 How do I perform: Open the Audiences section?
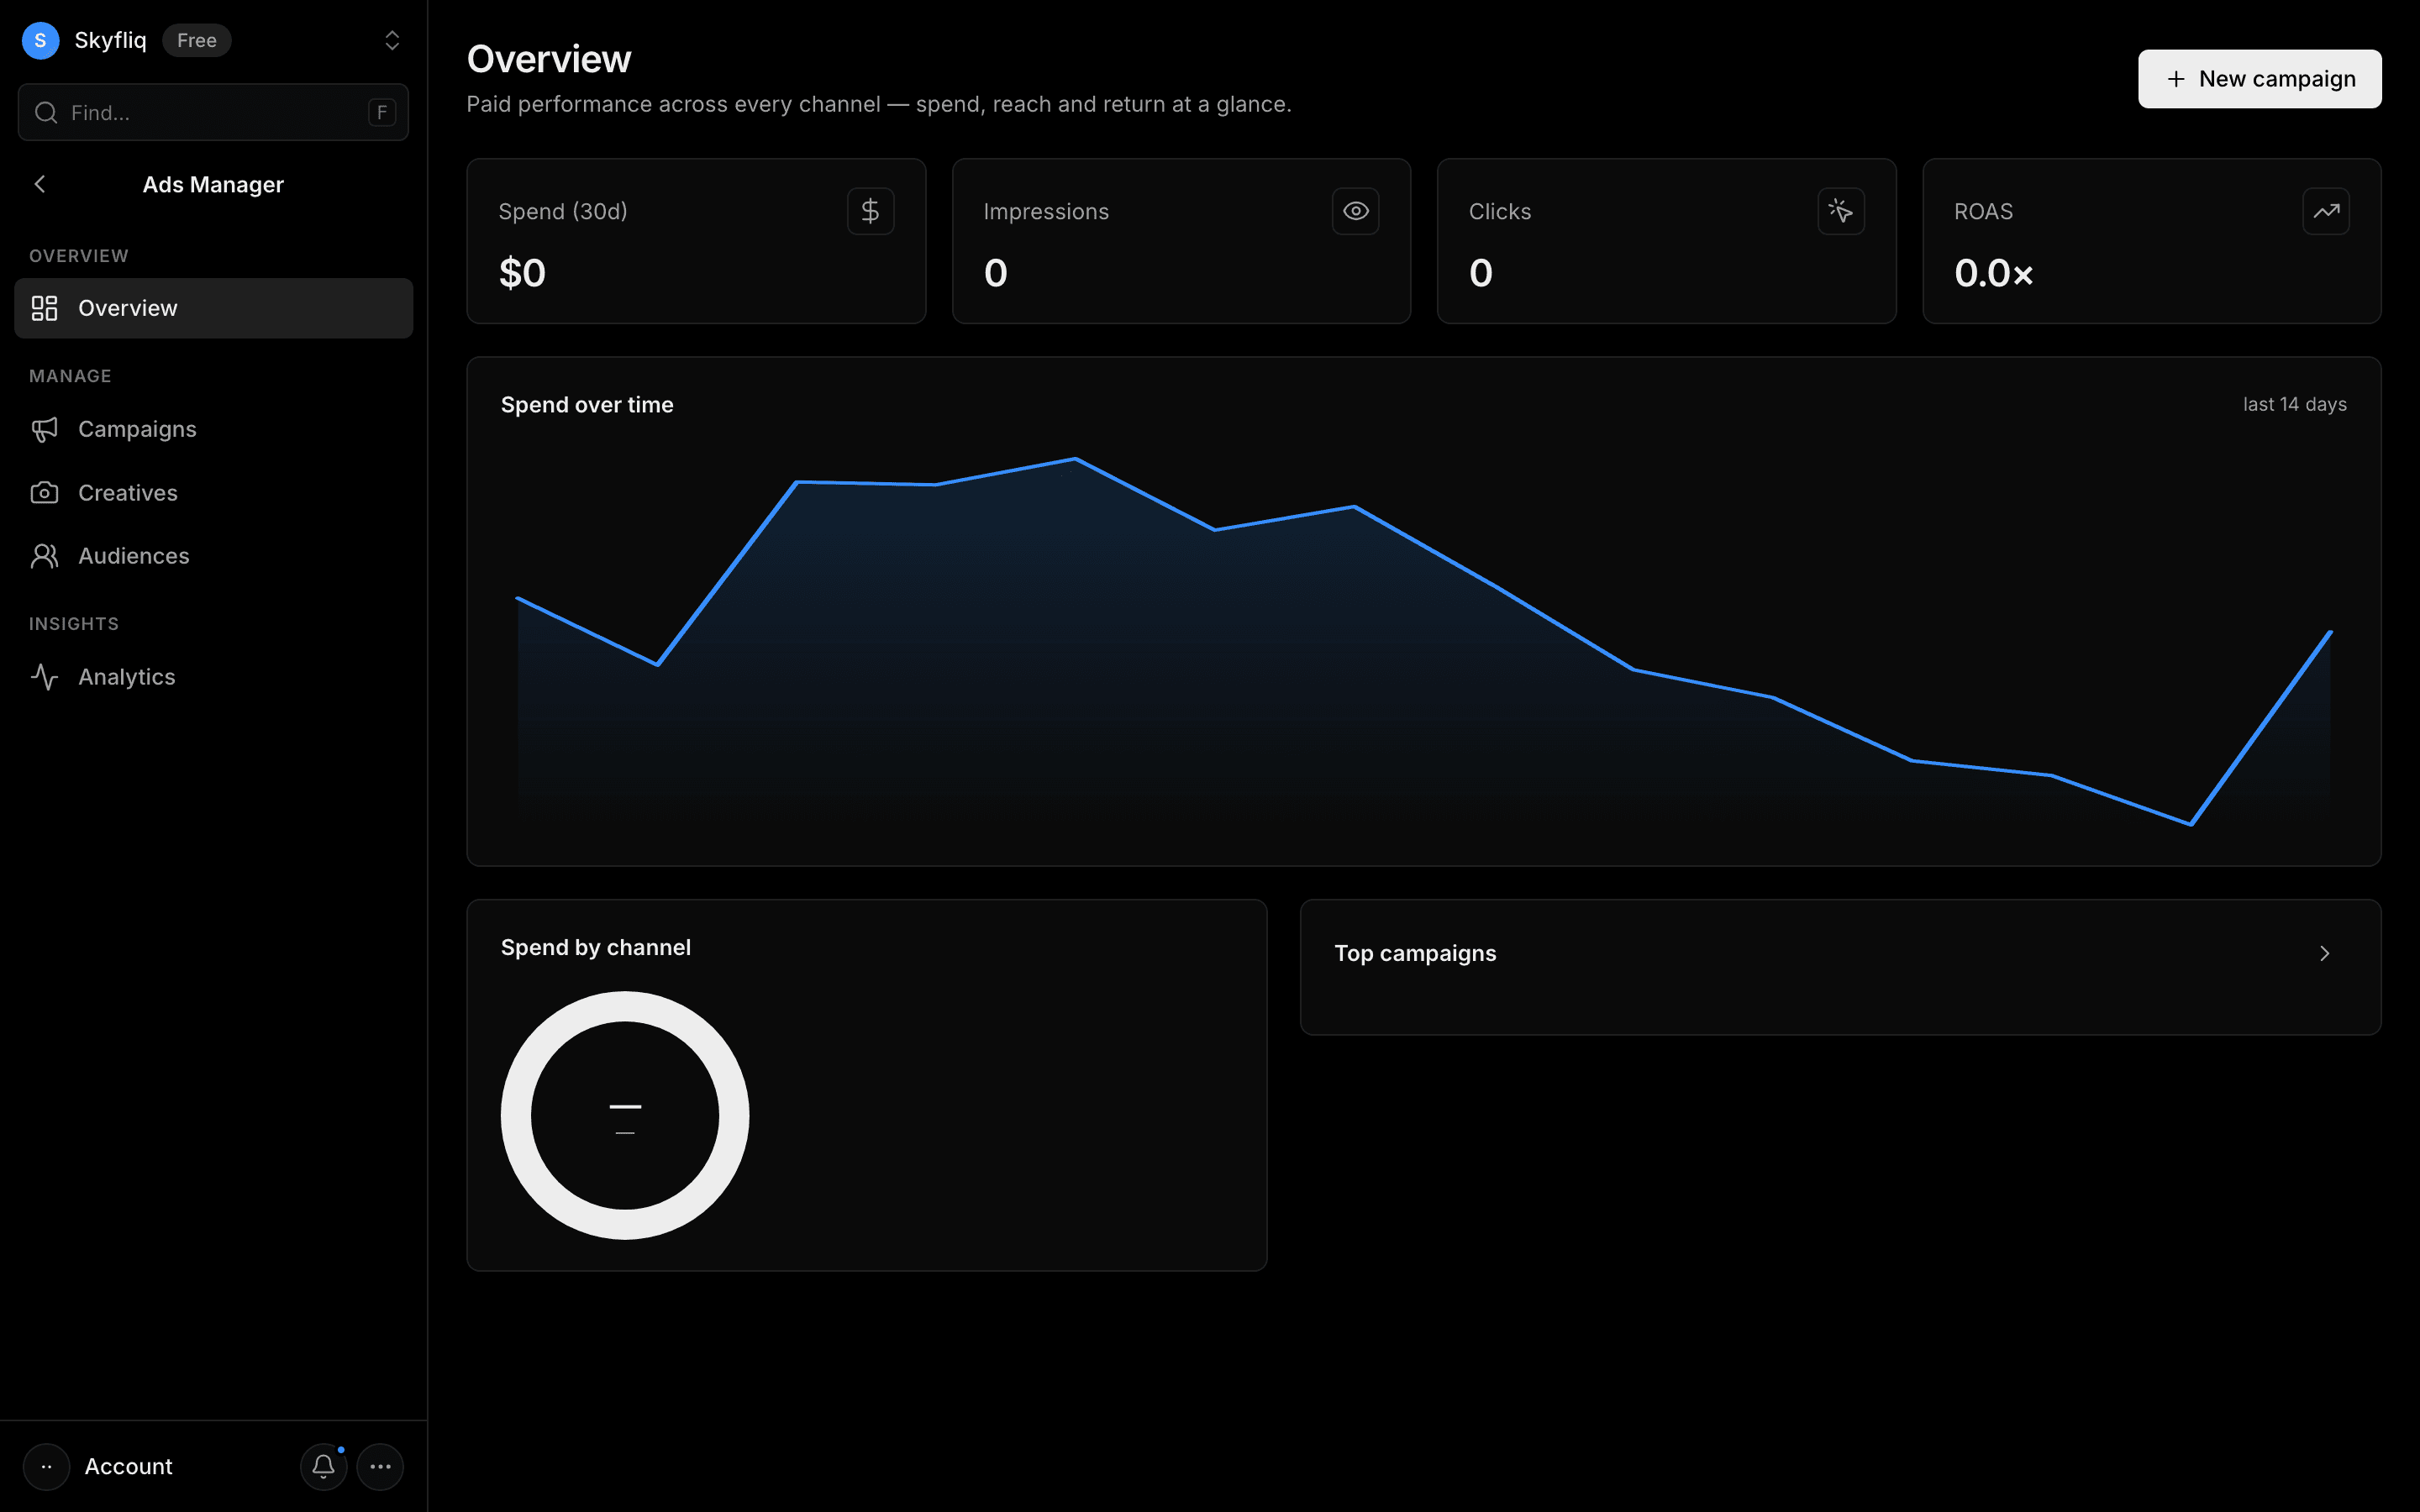(x=213, y=556)
